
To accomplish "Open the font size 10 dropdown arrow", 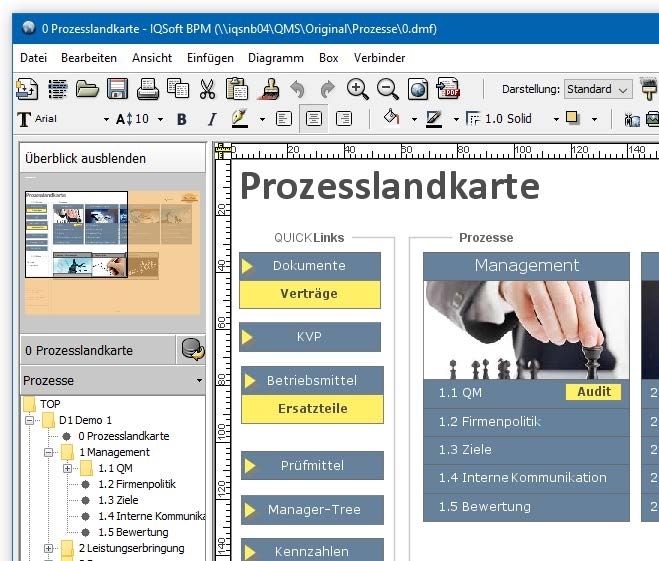I will tap(161, 120).
